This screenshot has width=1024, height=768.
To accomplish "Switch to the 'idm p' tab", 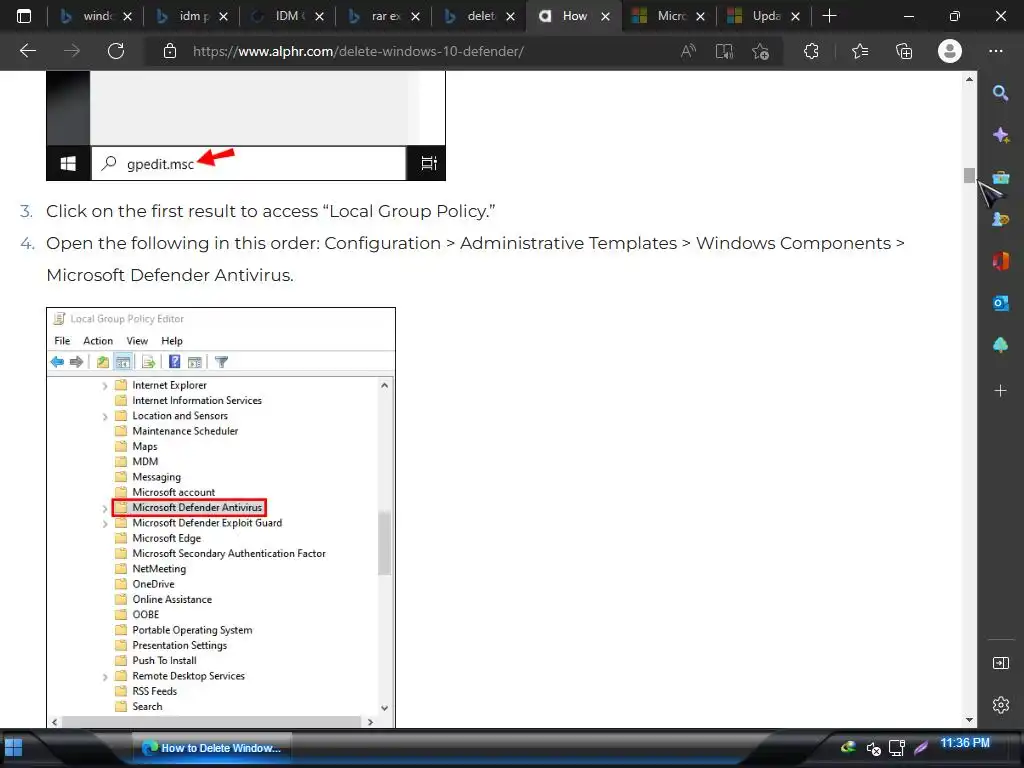I will pyautogui.click(x=191, y=16).
